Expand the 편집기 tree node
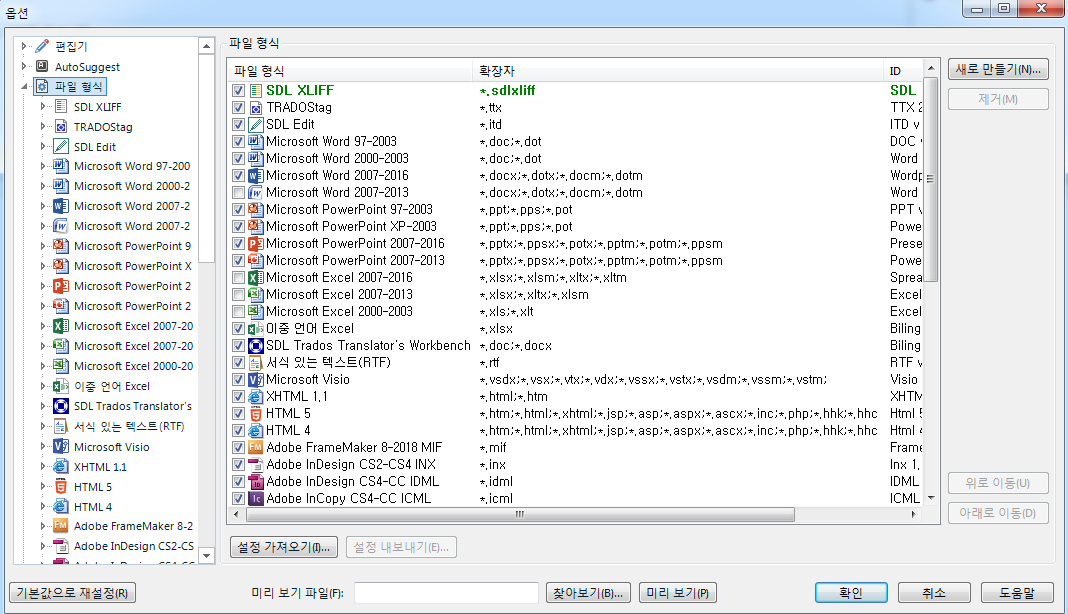Image resolution: width=1068 pixels, height=614 pixels. 24,46
